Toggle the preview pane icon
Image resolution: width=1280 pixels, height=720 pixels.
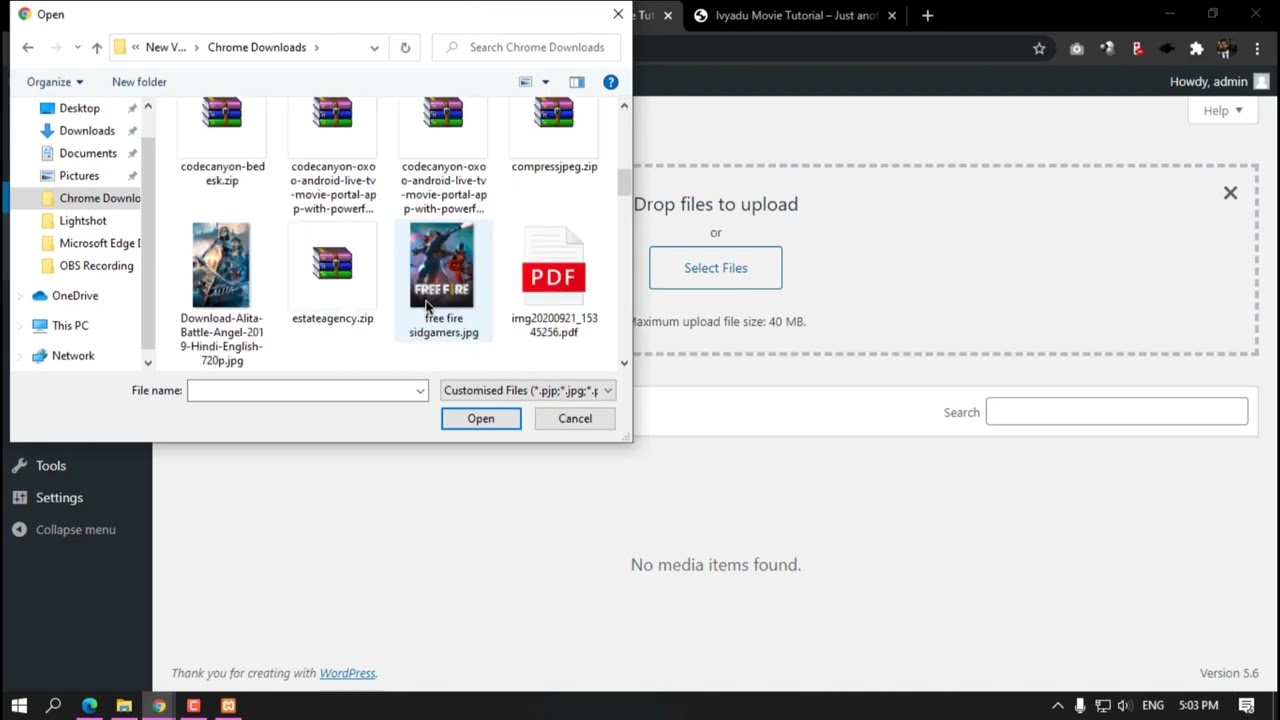[577, 82]
